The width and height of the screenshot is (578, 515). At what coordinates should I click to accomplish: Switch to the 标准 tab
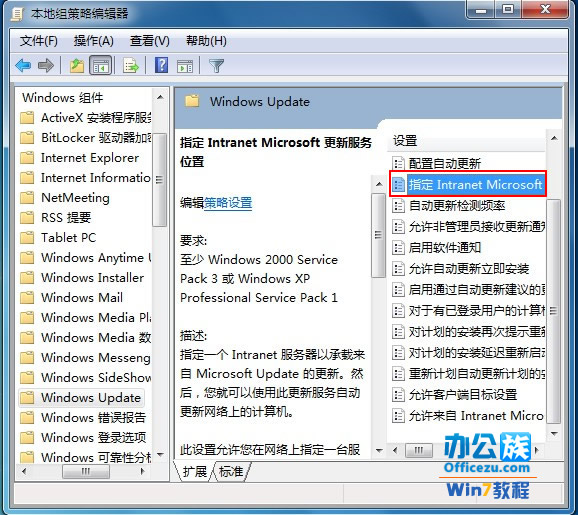(231, 471)
